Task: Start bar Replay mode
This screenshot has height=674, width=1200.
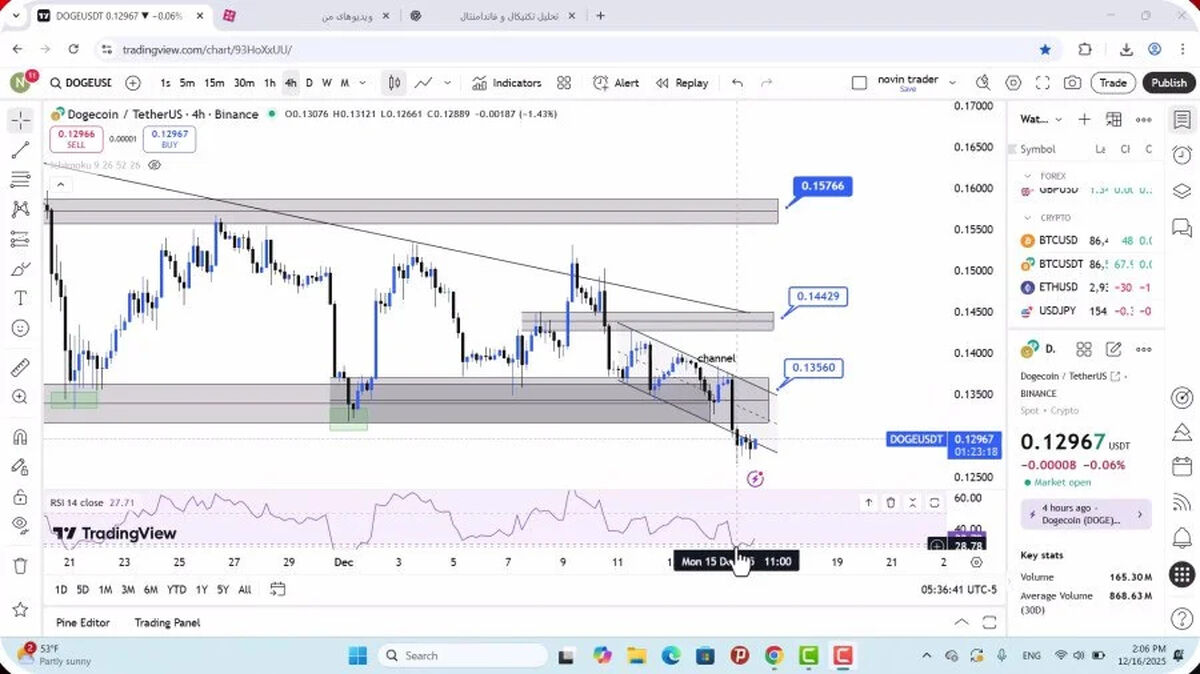Action: (x=682, y=83)
